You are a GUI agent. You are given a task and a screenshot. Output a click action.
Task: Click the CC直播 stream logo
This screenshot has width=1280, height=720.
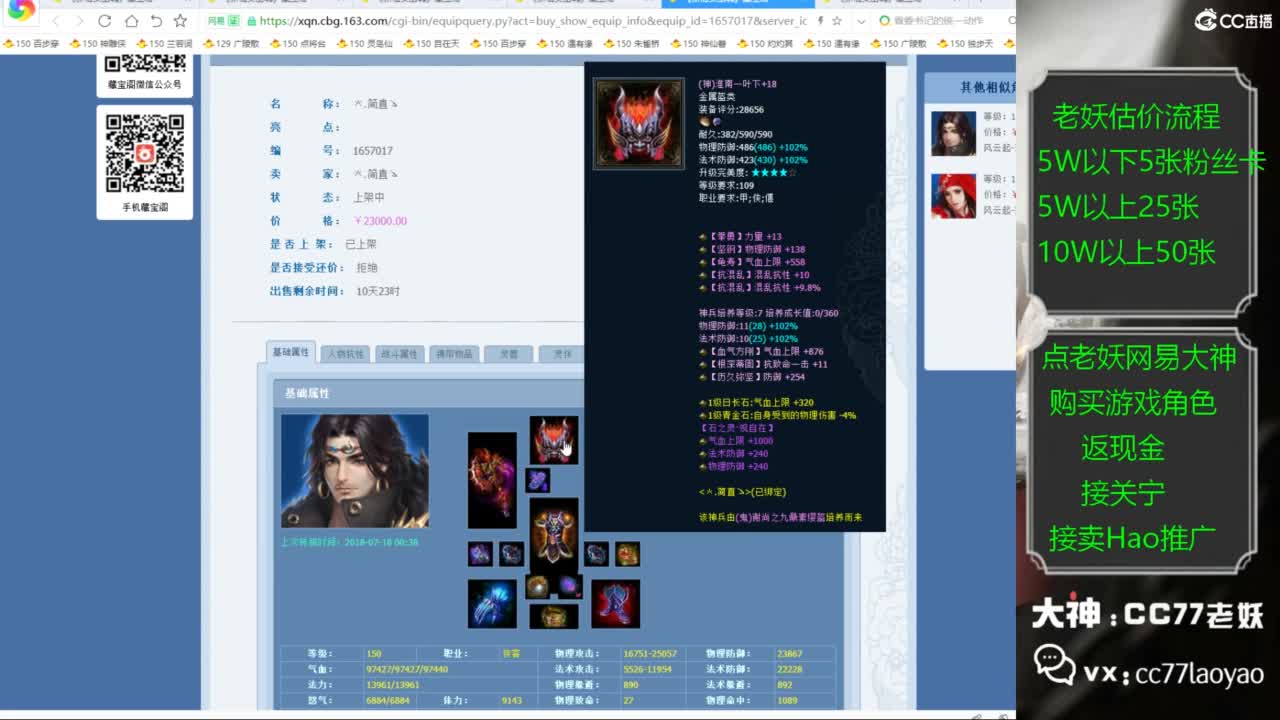point(1233,20)
